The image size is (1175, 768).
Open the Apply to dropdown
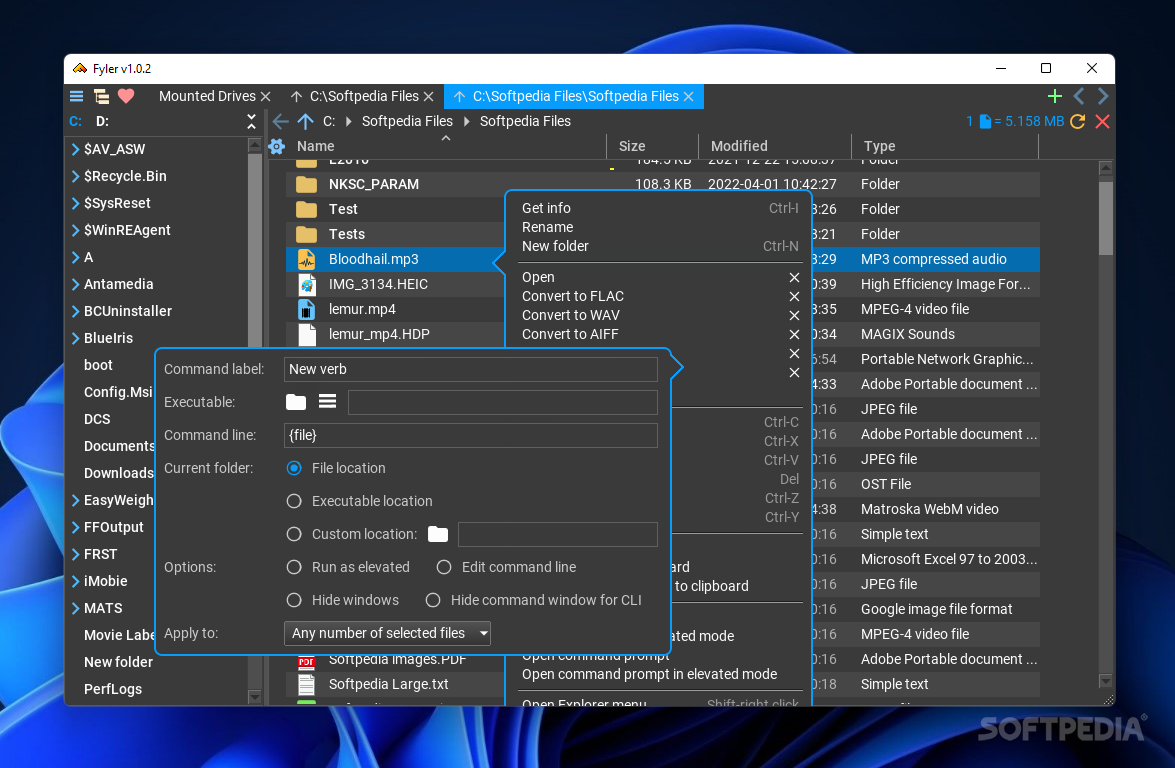pyautogui.click(x=387, y=633)
